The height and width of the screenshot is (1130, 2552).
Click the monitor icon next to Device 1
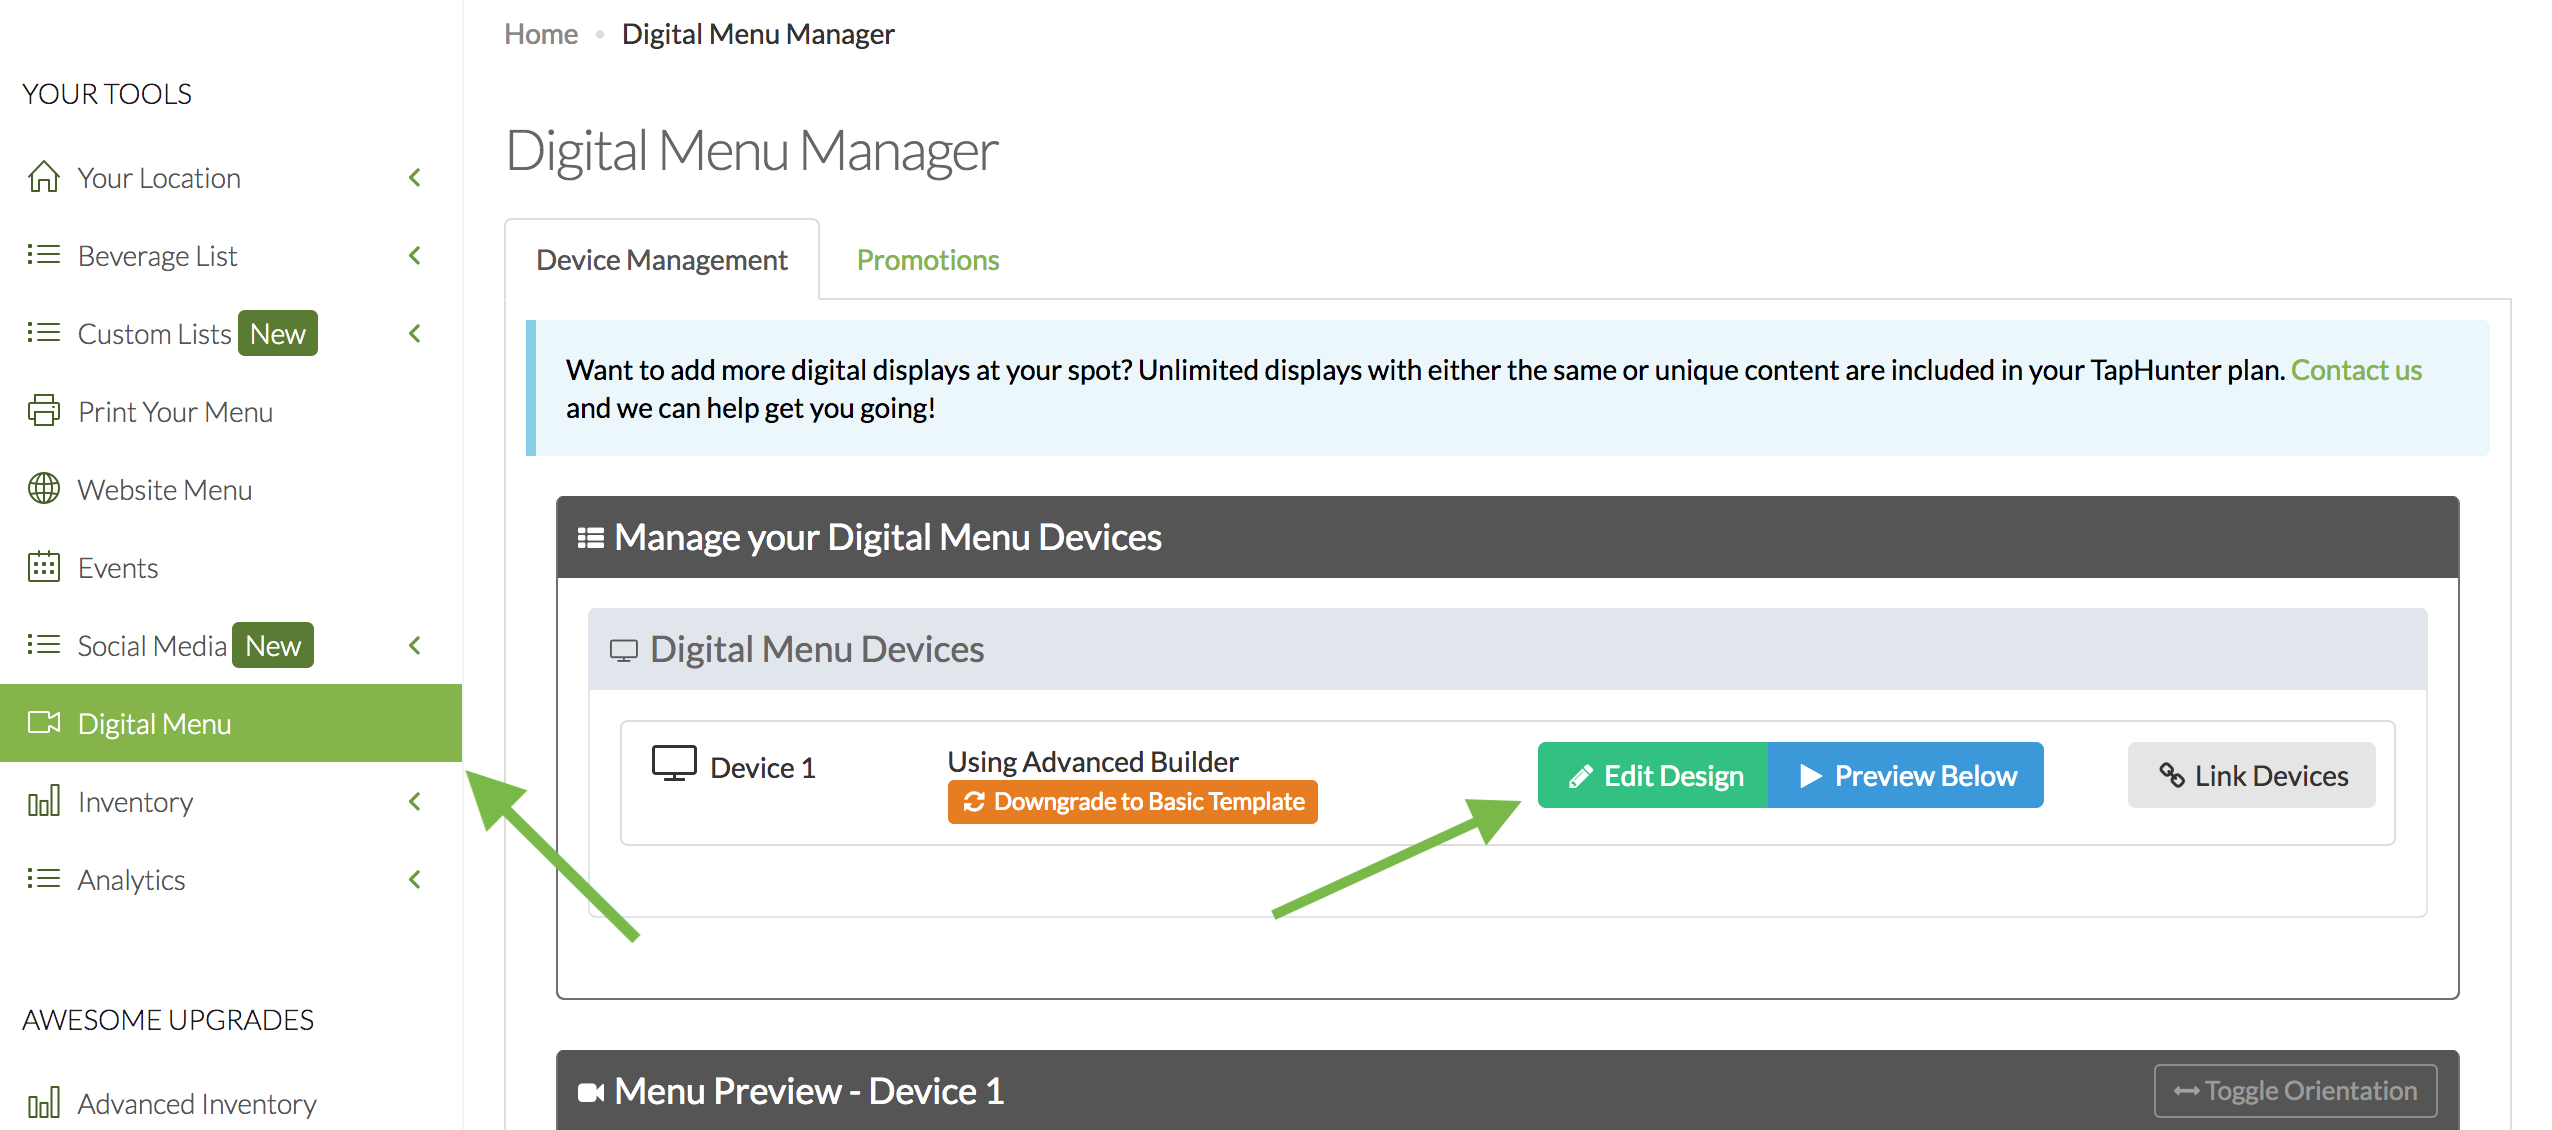[674, 765]
